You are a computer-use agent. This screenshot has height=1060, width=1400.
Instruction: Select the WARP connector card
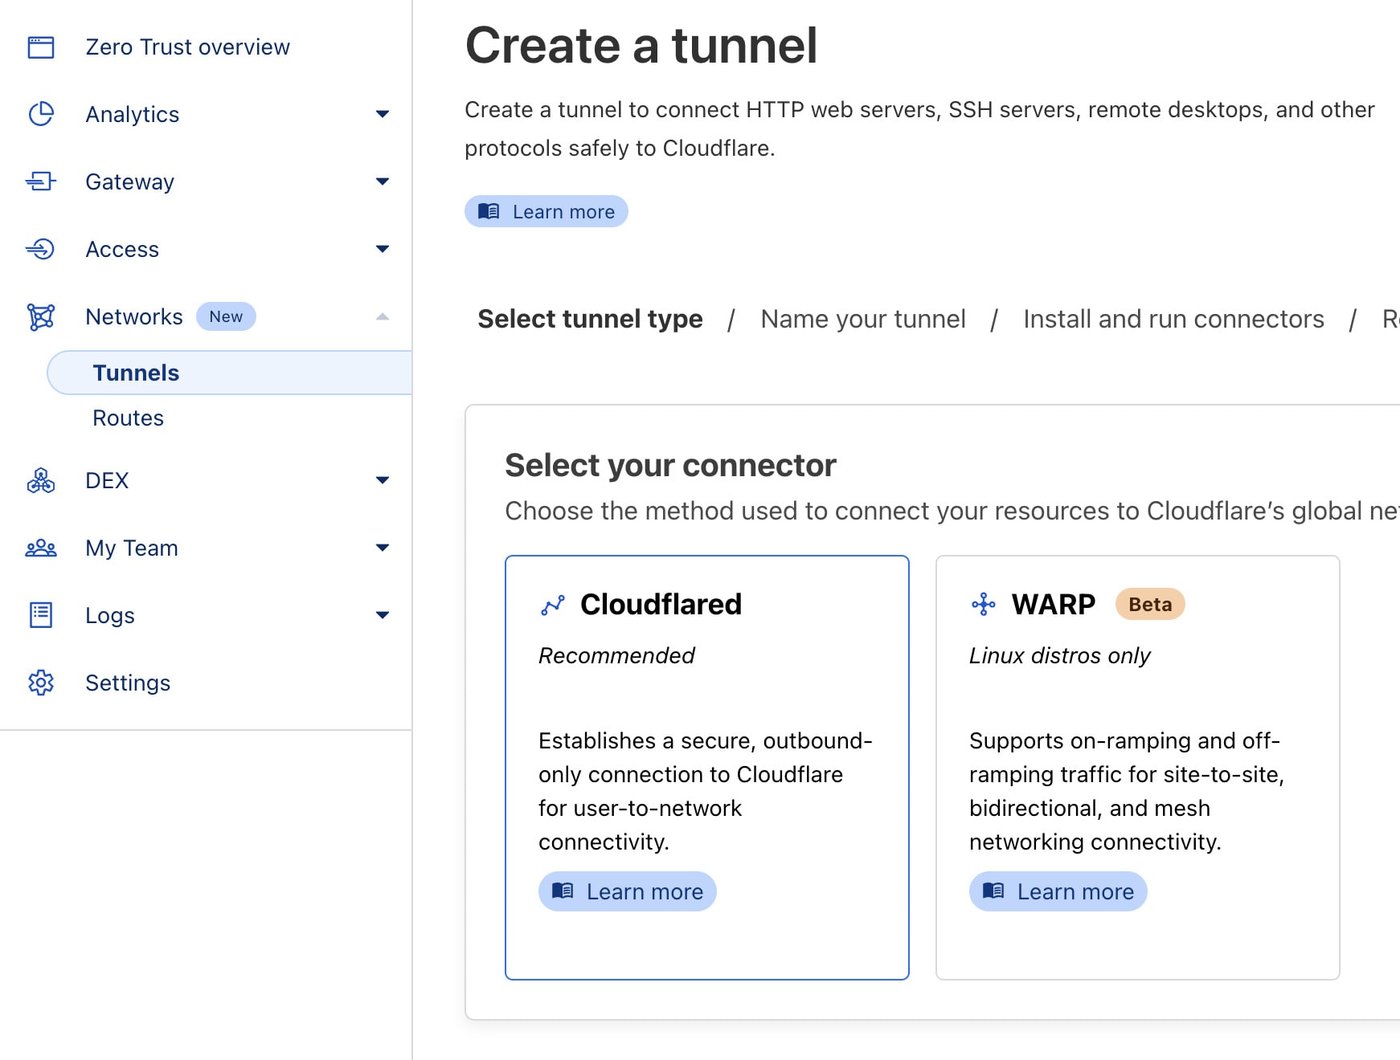tap(1138, 768)
